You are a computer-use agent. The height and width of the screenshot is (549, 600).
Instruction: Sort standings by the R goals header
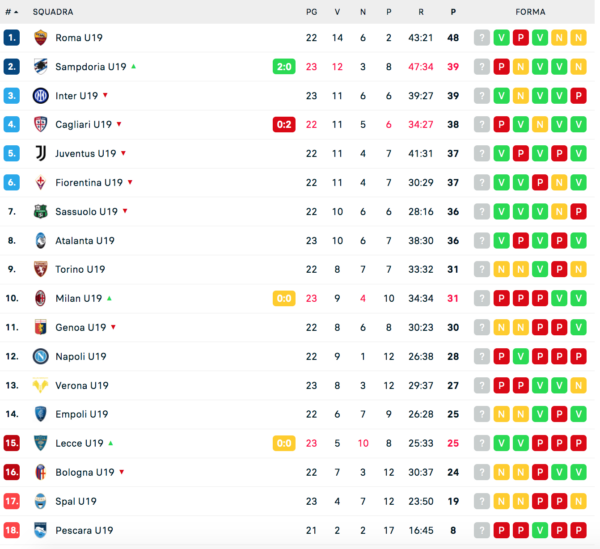[x=421, y=12]
